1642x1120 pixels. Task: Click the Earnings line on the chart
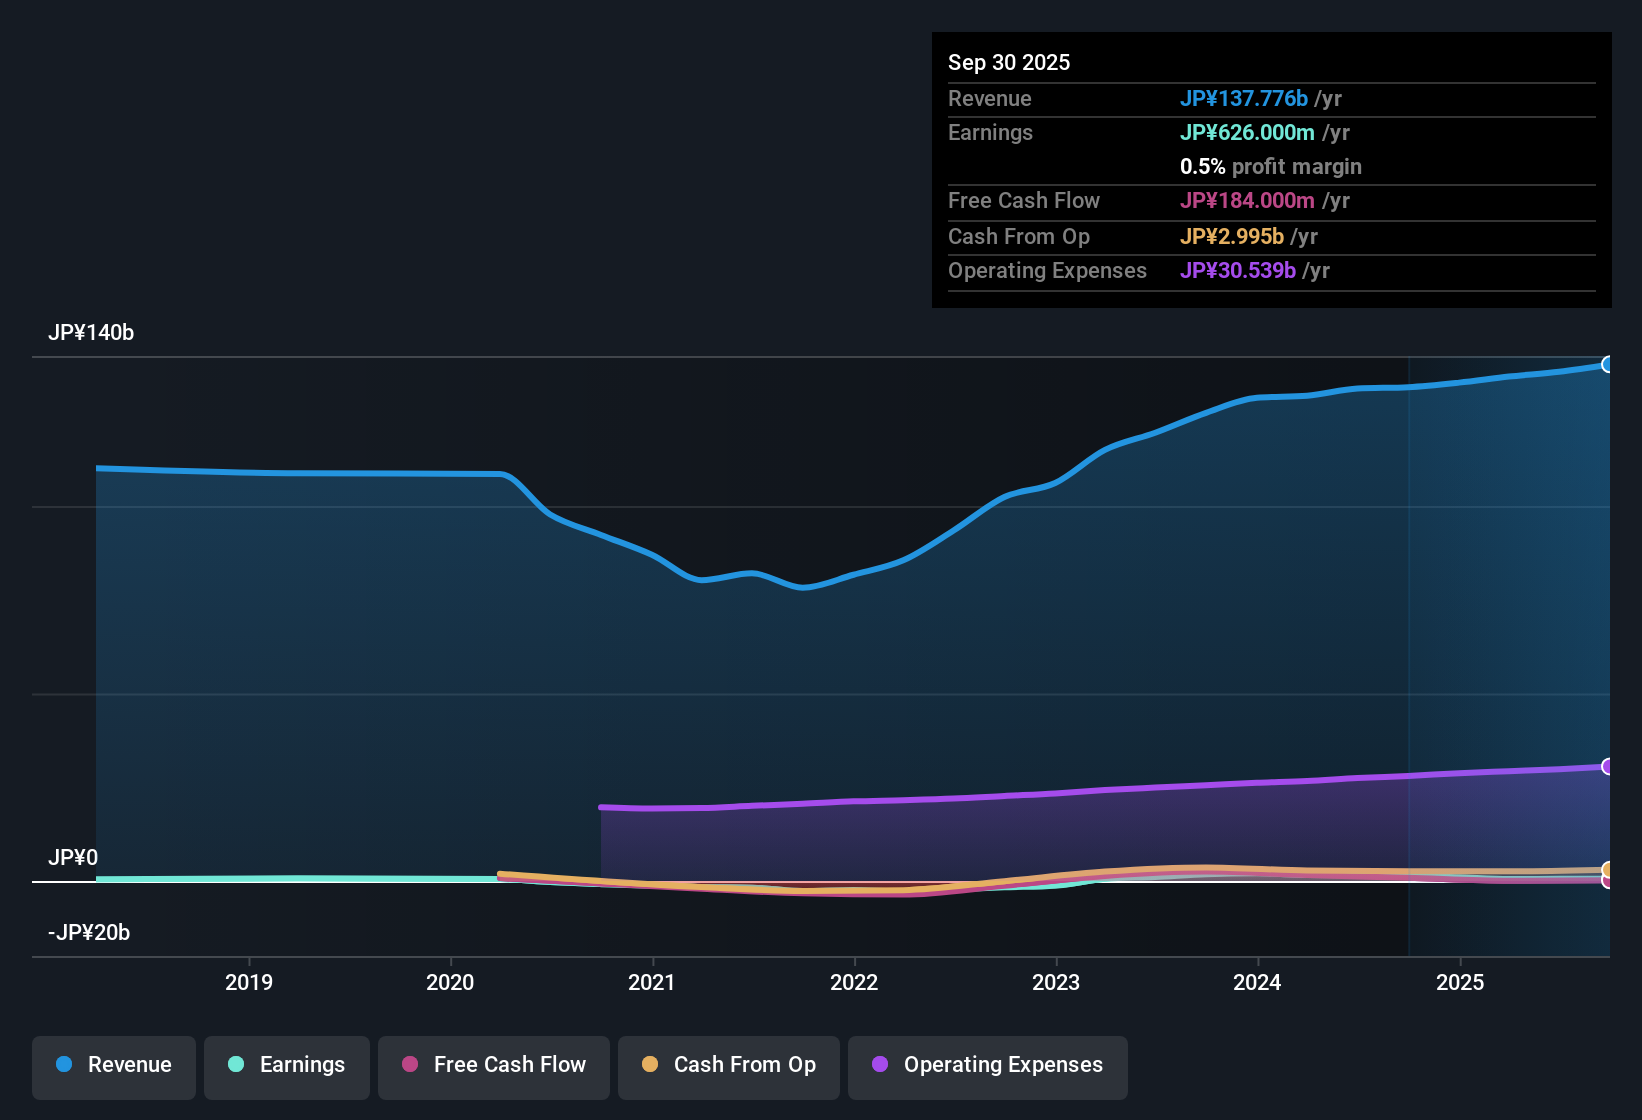click(300, 877)
